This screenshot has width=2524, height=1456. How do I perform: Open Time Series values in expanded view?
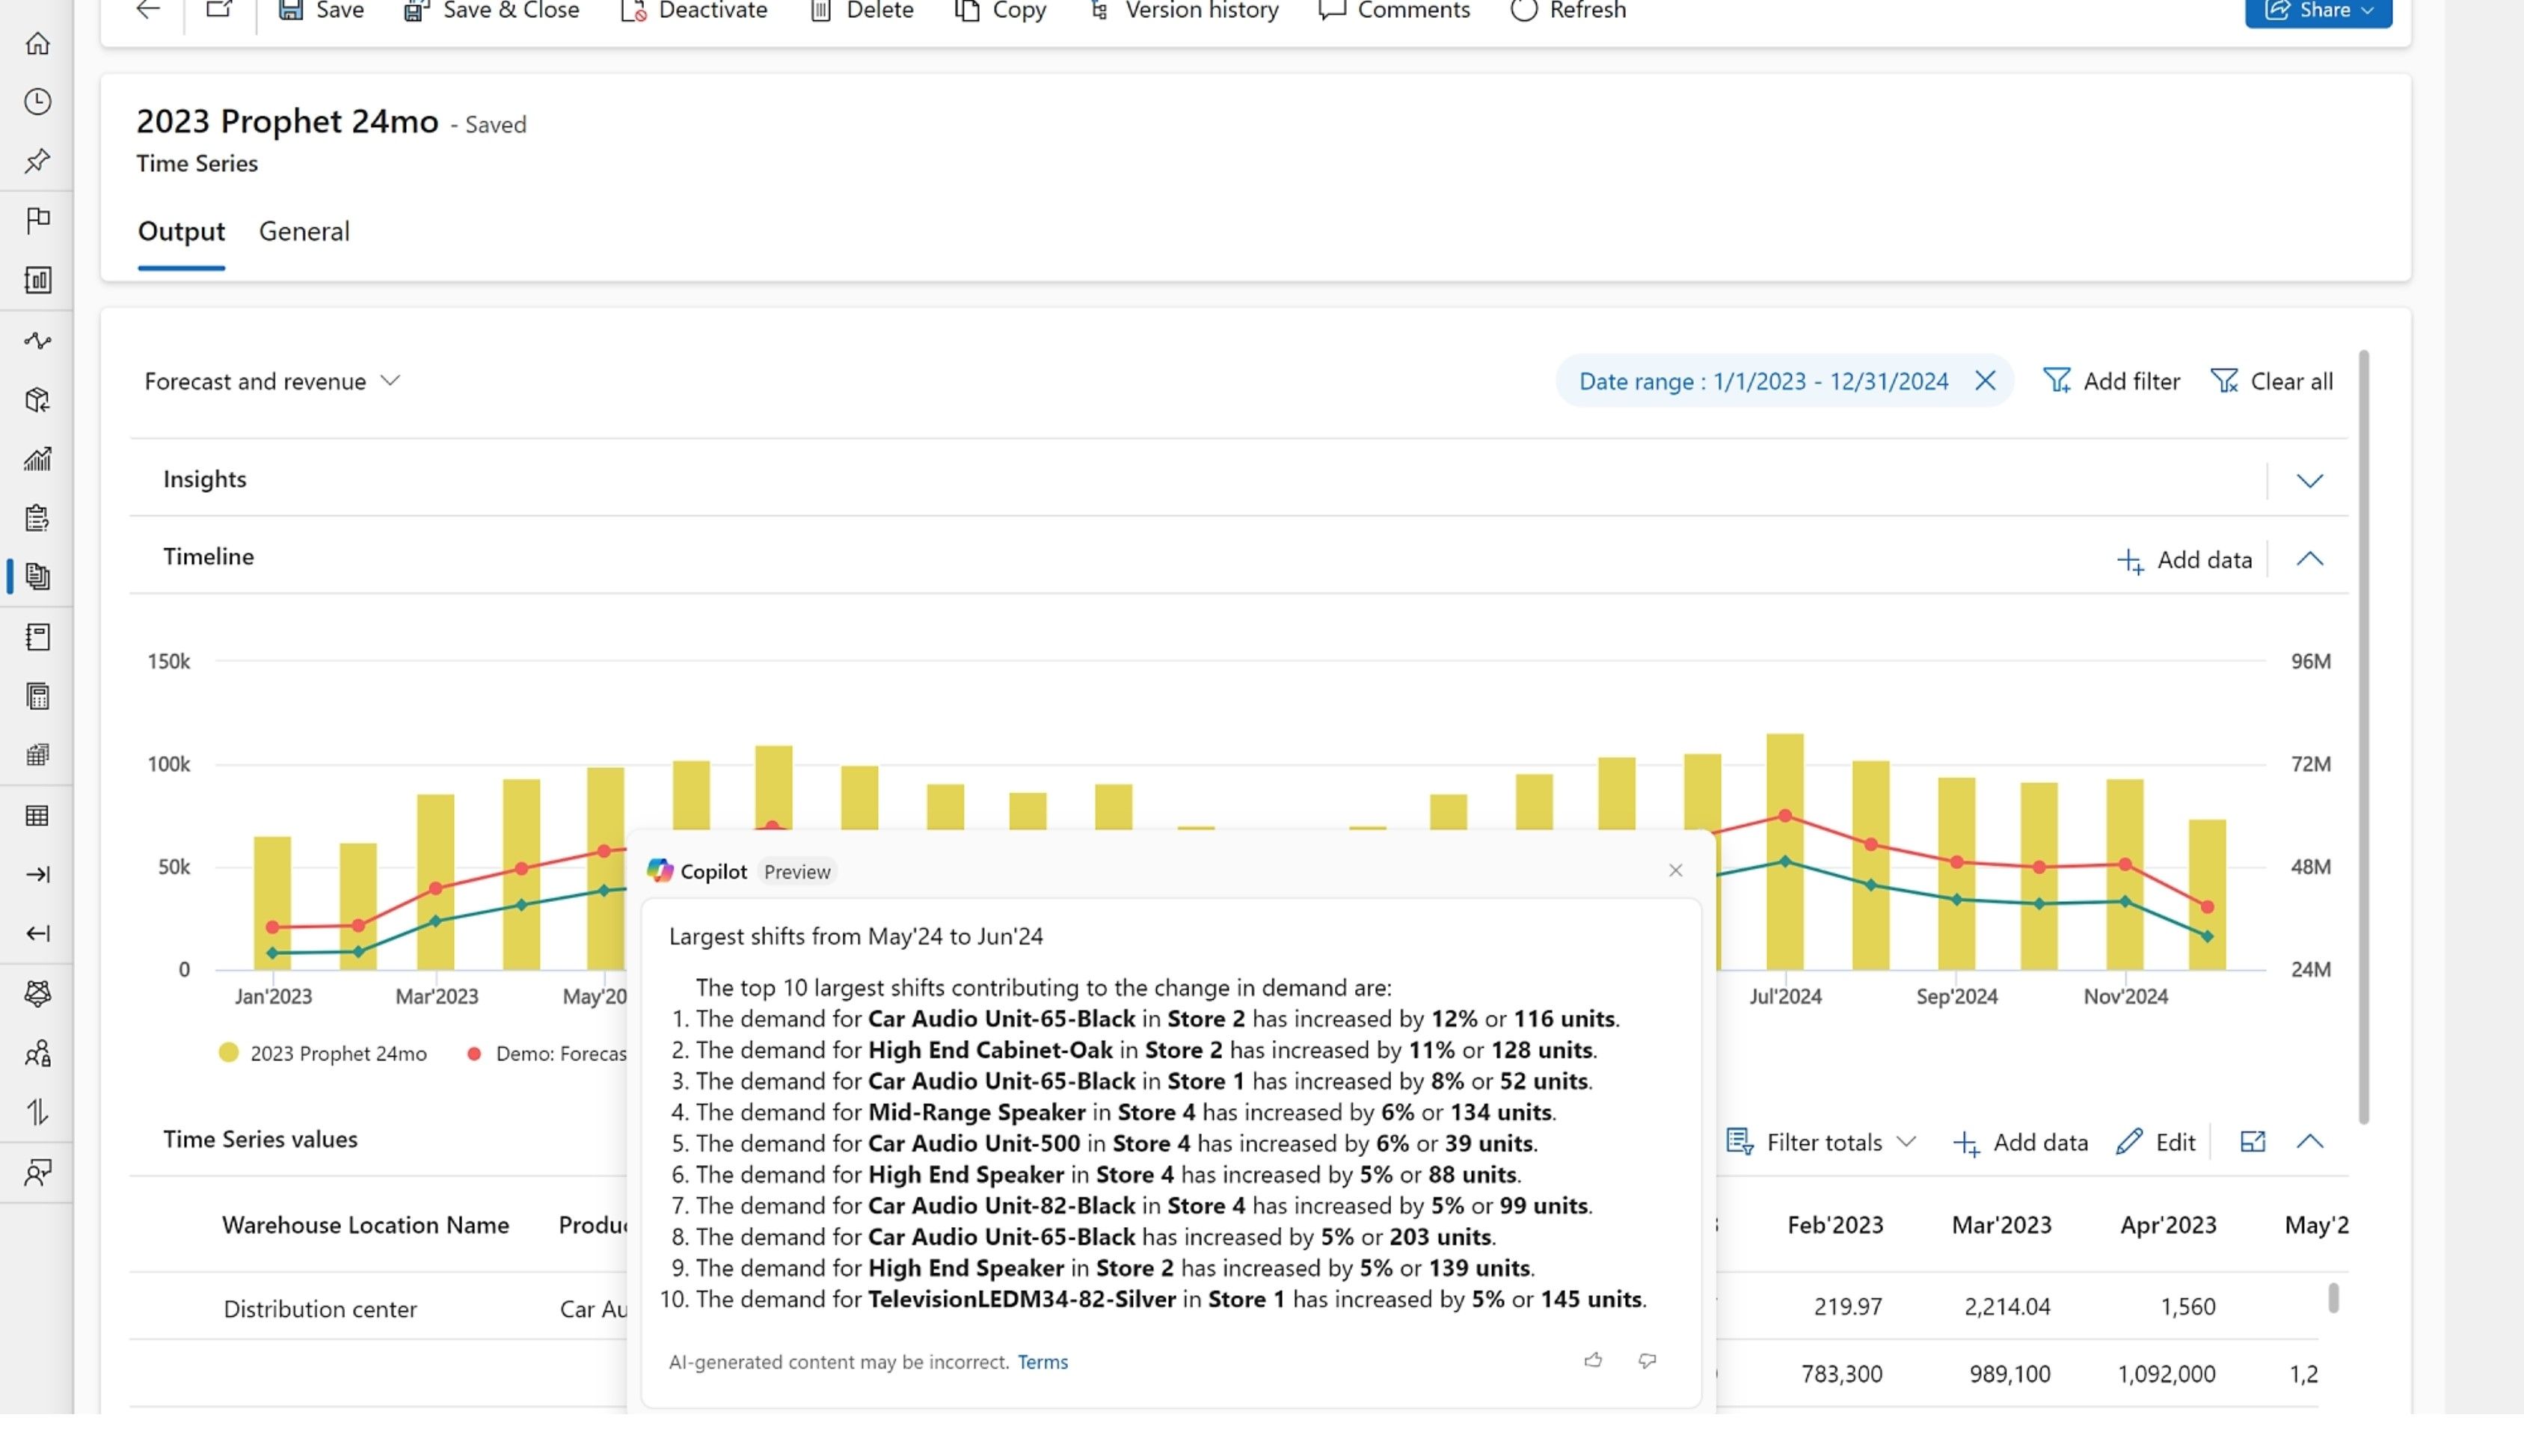pos(2252,1141)
